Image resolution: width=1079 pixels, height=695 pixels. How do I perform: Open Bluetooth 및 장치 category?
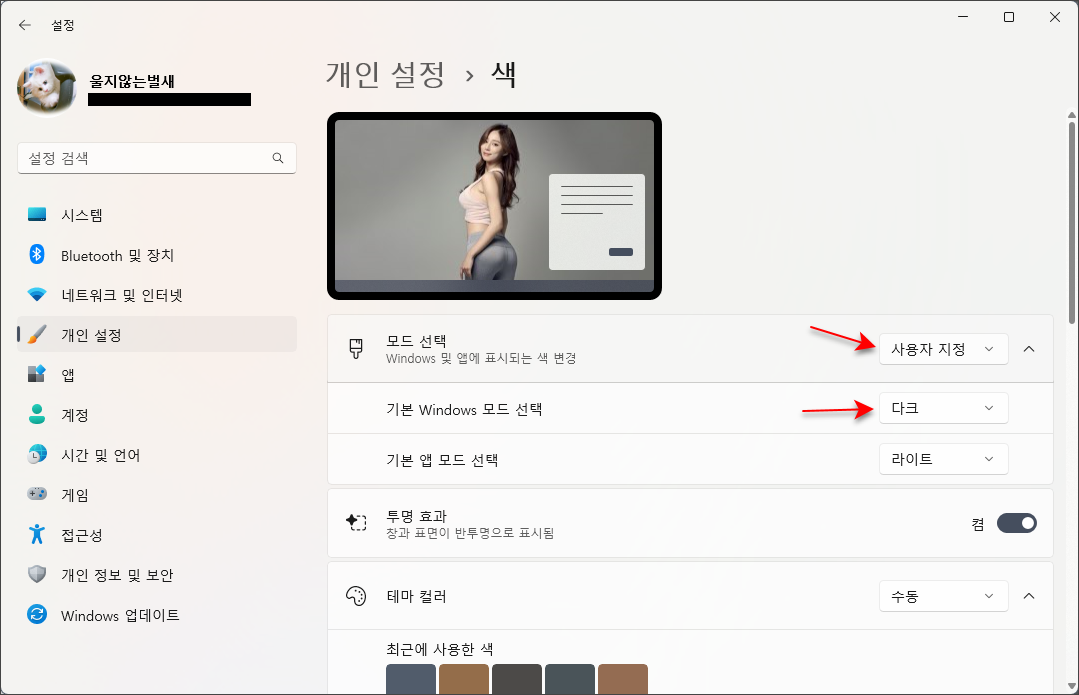157,255
